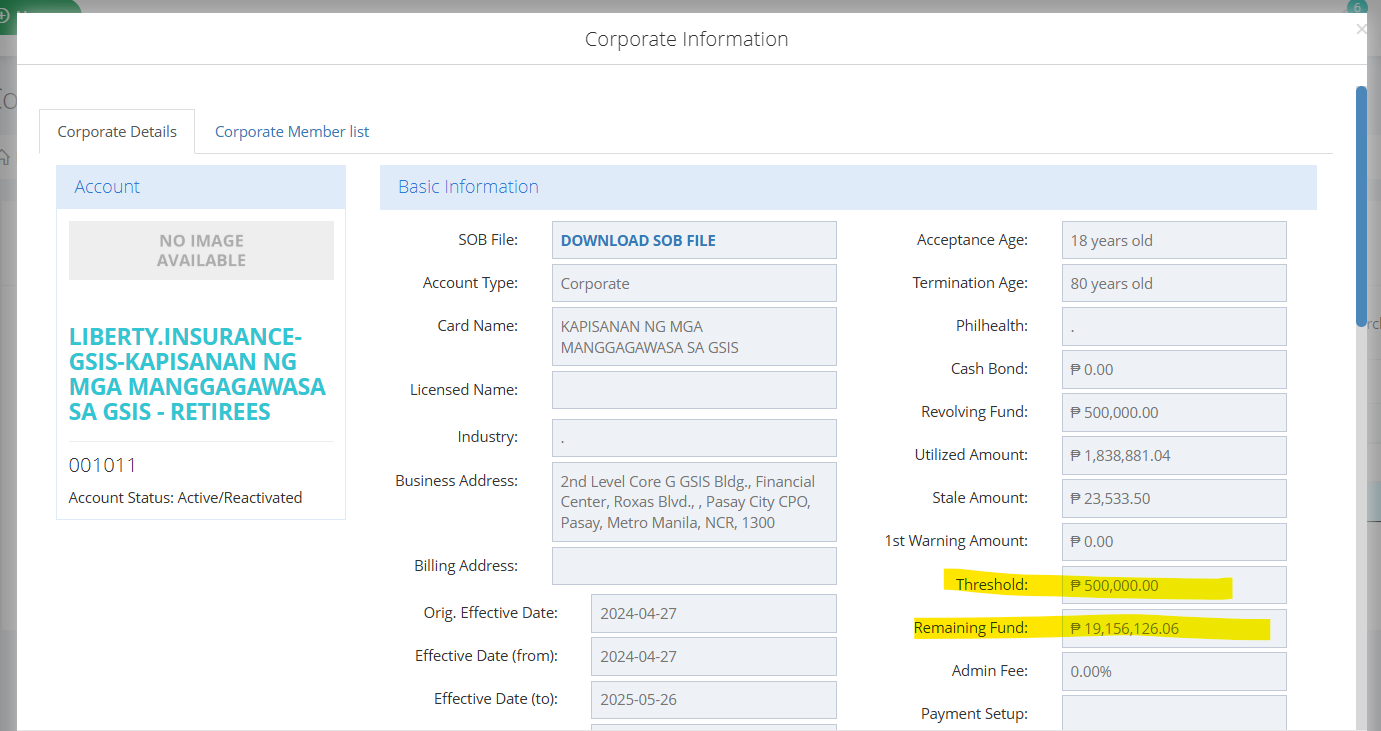Click the Threshold value field
Image resolution: width=1381 pixels, height=731 pixels.
(x=1174, y=585)
